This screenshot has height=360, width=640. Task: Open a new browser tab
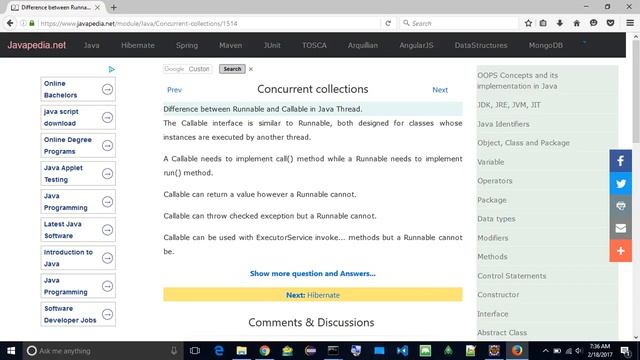(113, 7)
